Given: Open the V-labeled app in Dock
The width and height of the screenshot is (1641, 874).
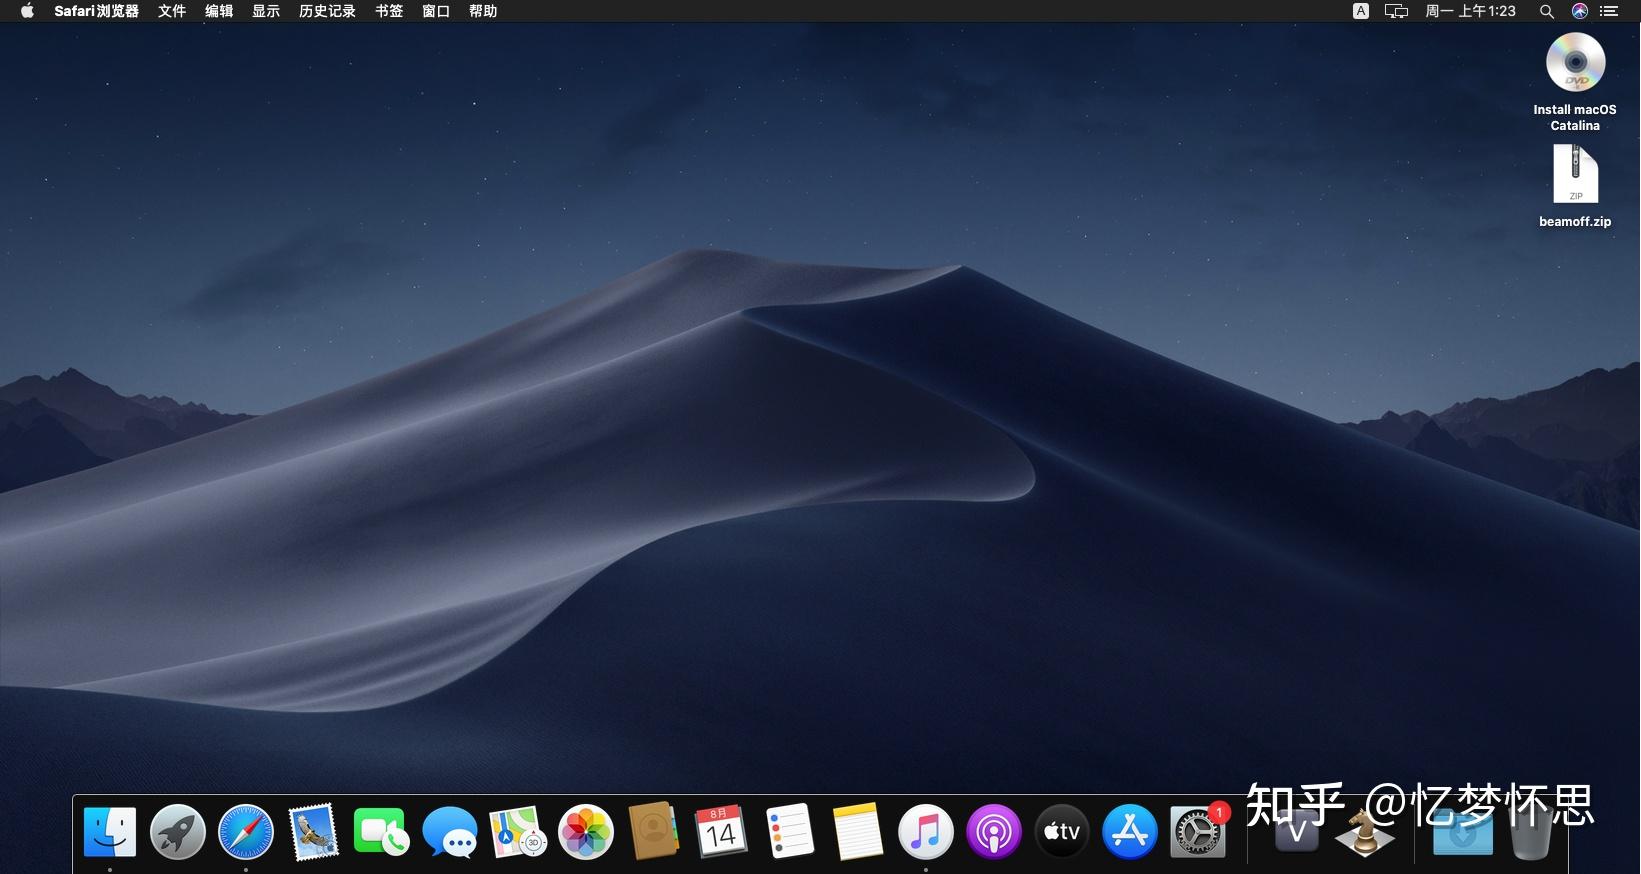Looking at the screenshot, I should [x=1297, y=832].
